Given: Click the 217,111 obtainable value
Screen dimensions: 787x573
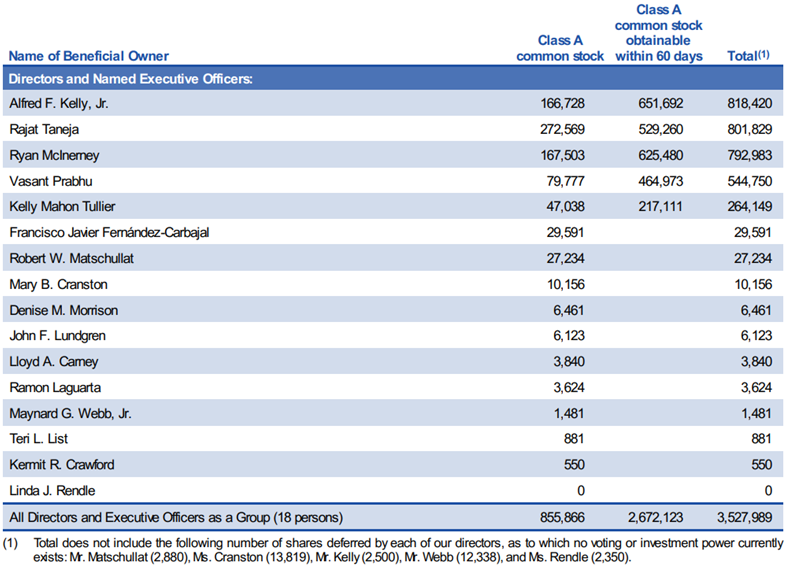Looking at the screenshot, I should (661, 207).
